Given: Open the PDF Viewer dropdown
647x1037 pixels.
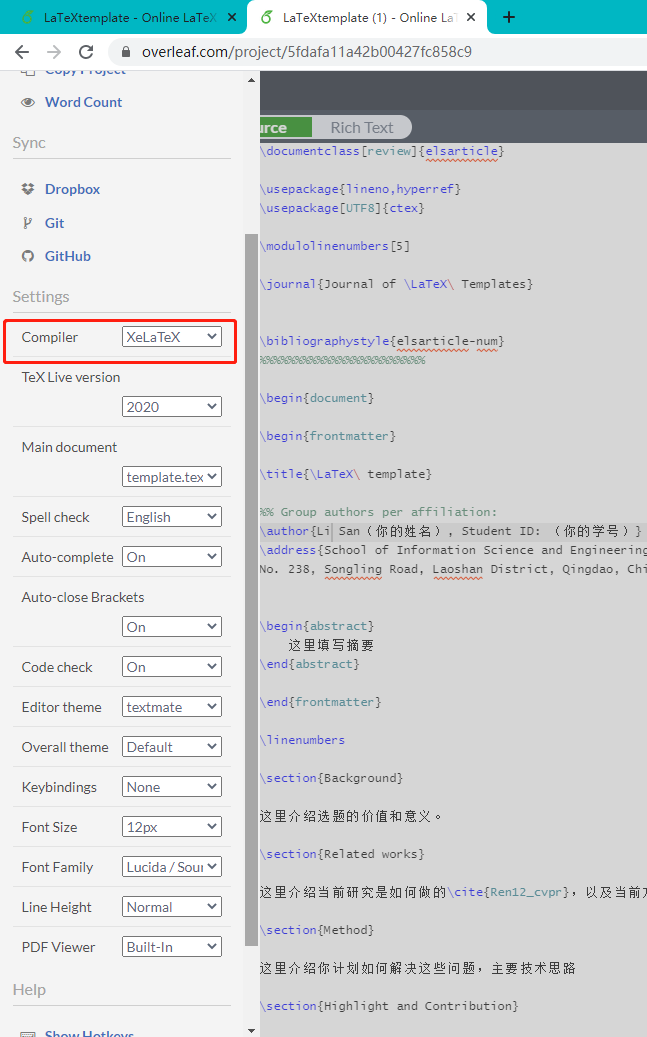Looking at the screenshot, I should (172, 947).
